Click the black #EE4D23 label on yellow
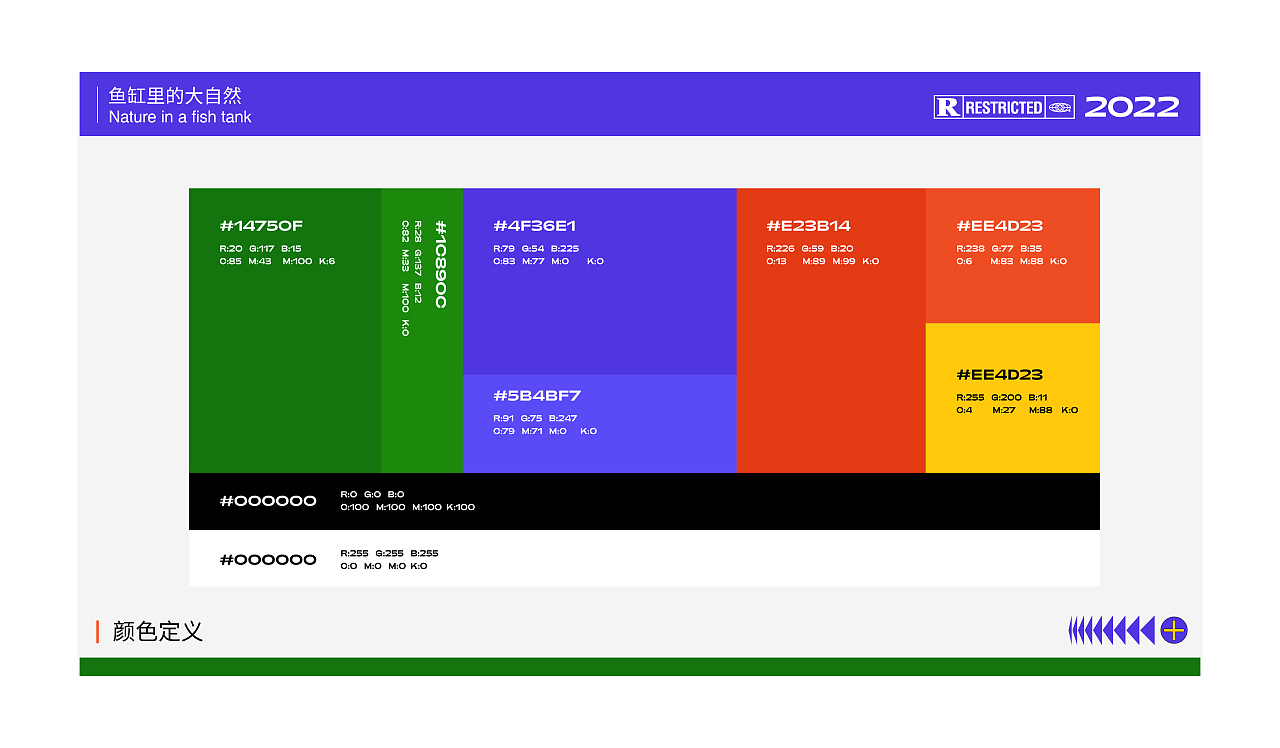This screenshot has height=748, width=1280. pyautogui.click(x=999, y=374)
